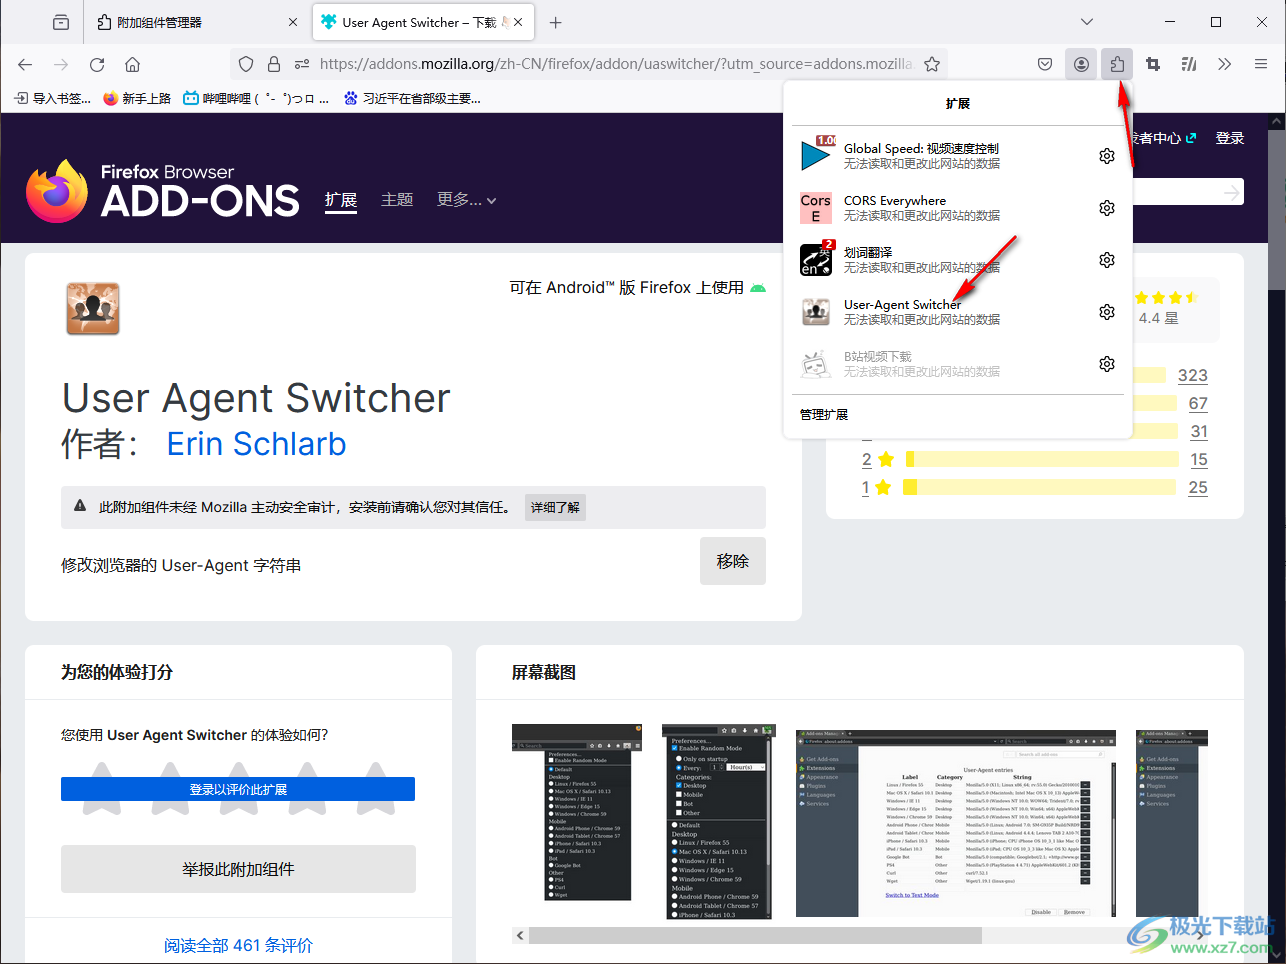Click the 1-star rating bar

1039,487
